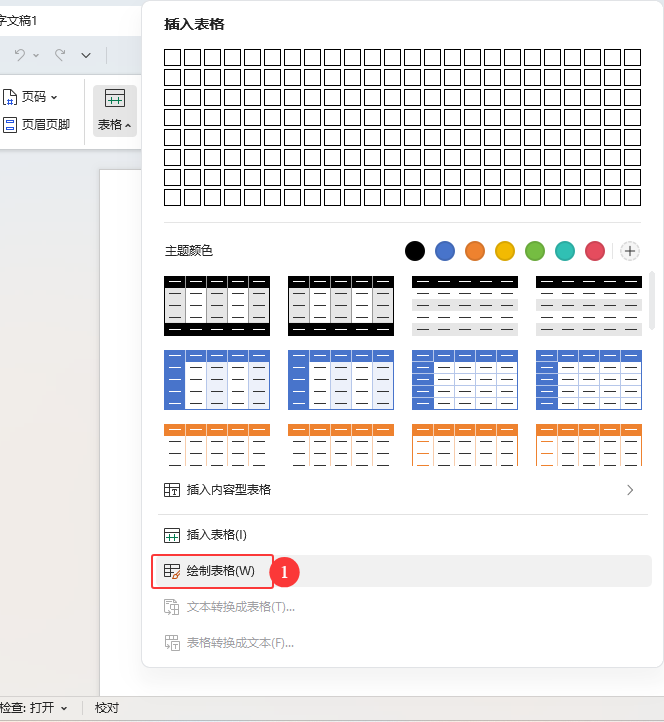
Task: Click the undo arrow icon
Action: (19, 55)
